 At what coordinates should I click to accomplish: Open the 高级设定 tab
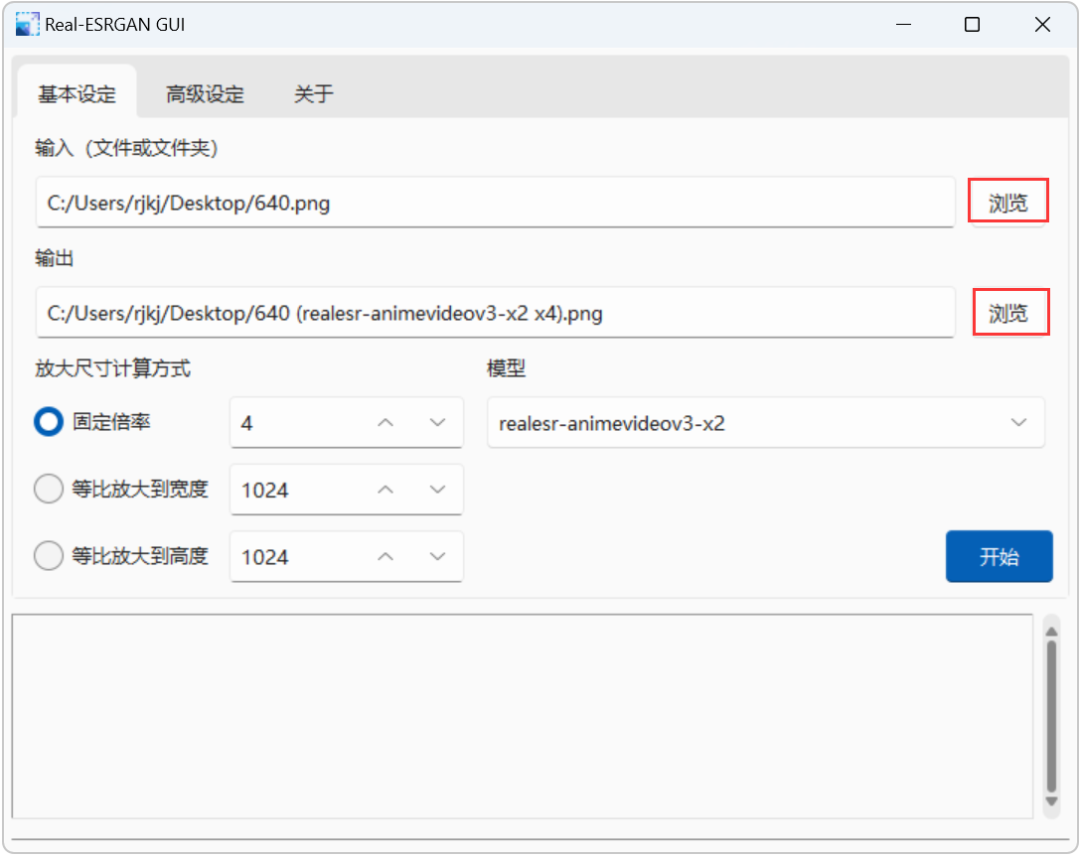205,94
